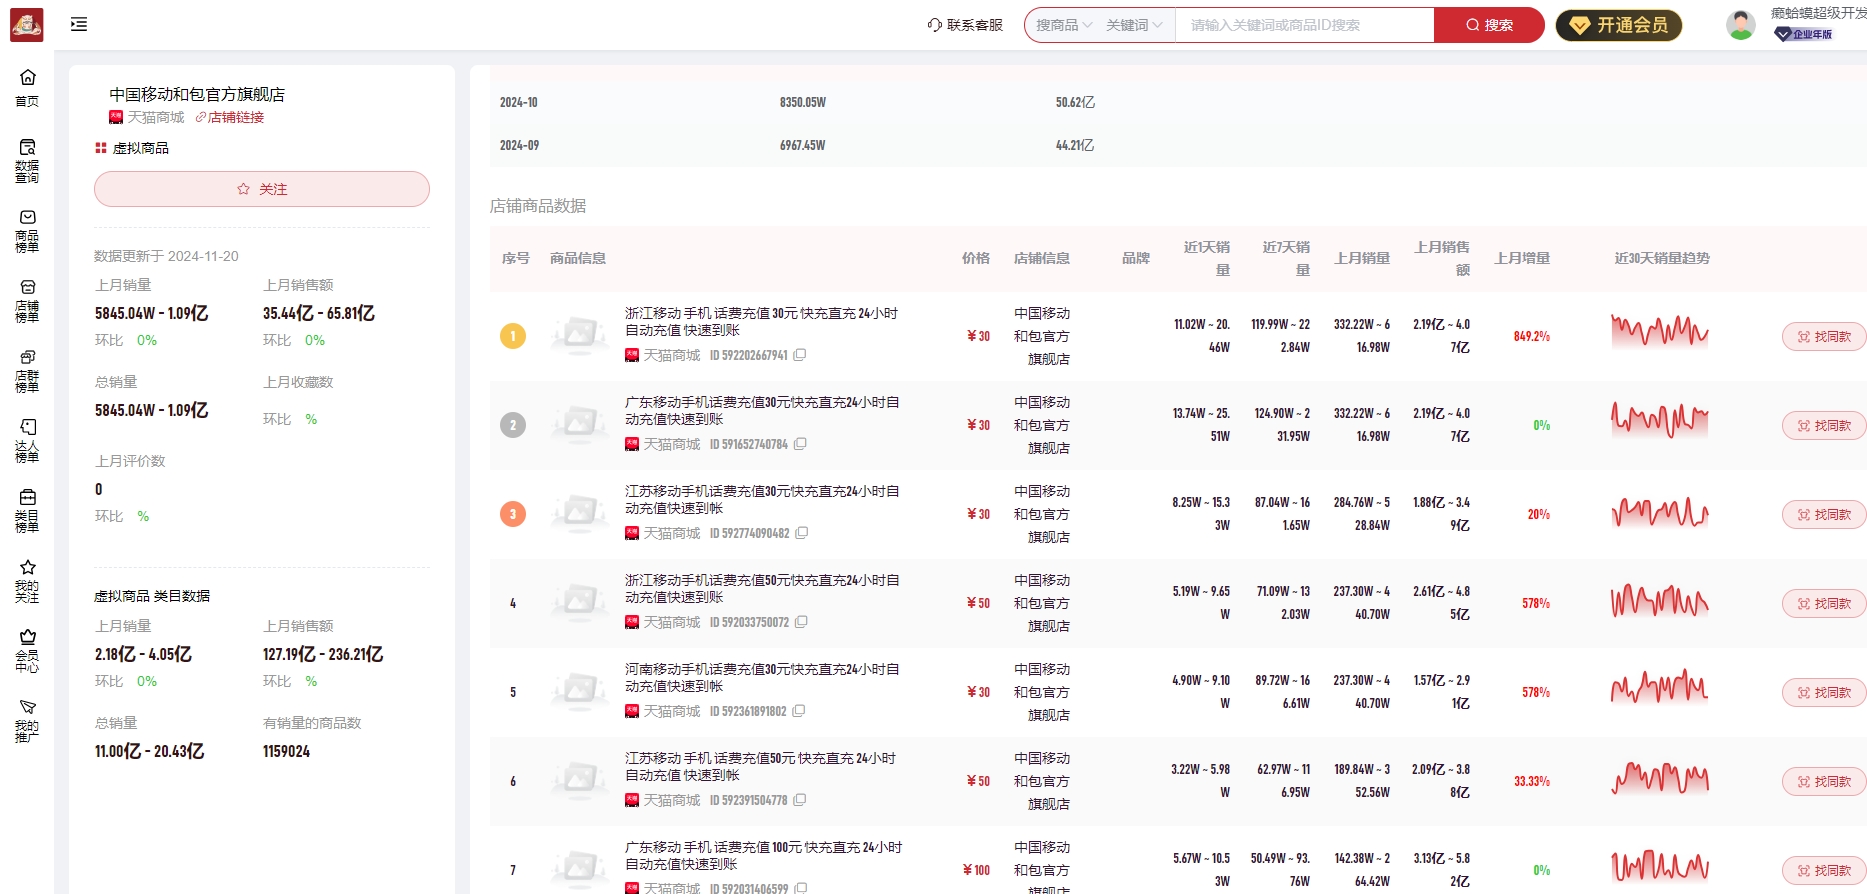The height and width of the screenshot is (894, 1867).
Task: Click 找同款 for the first-ranked product
Action: click(1823, 337)
